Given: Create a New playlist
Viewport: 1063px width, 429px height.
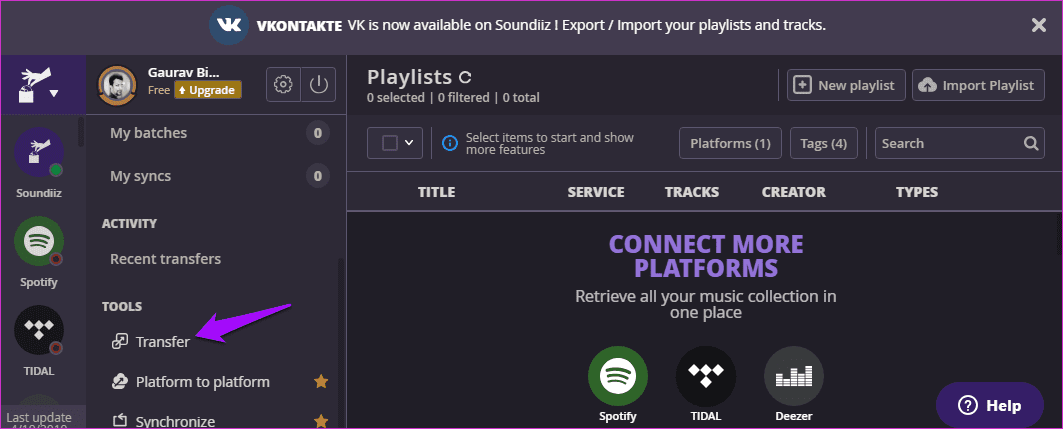Looking at the screenshot, I should click(846, 85).
